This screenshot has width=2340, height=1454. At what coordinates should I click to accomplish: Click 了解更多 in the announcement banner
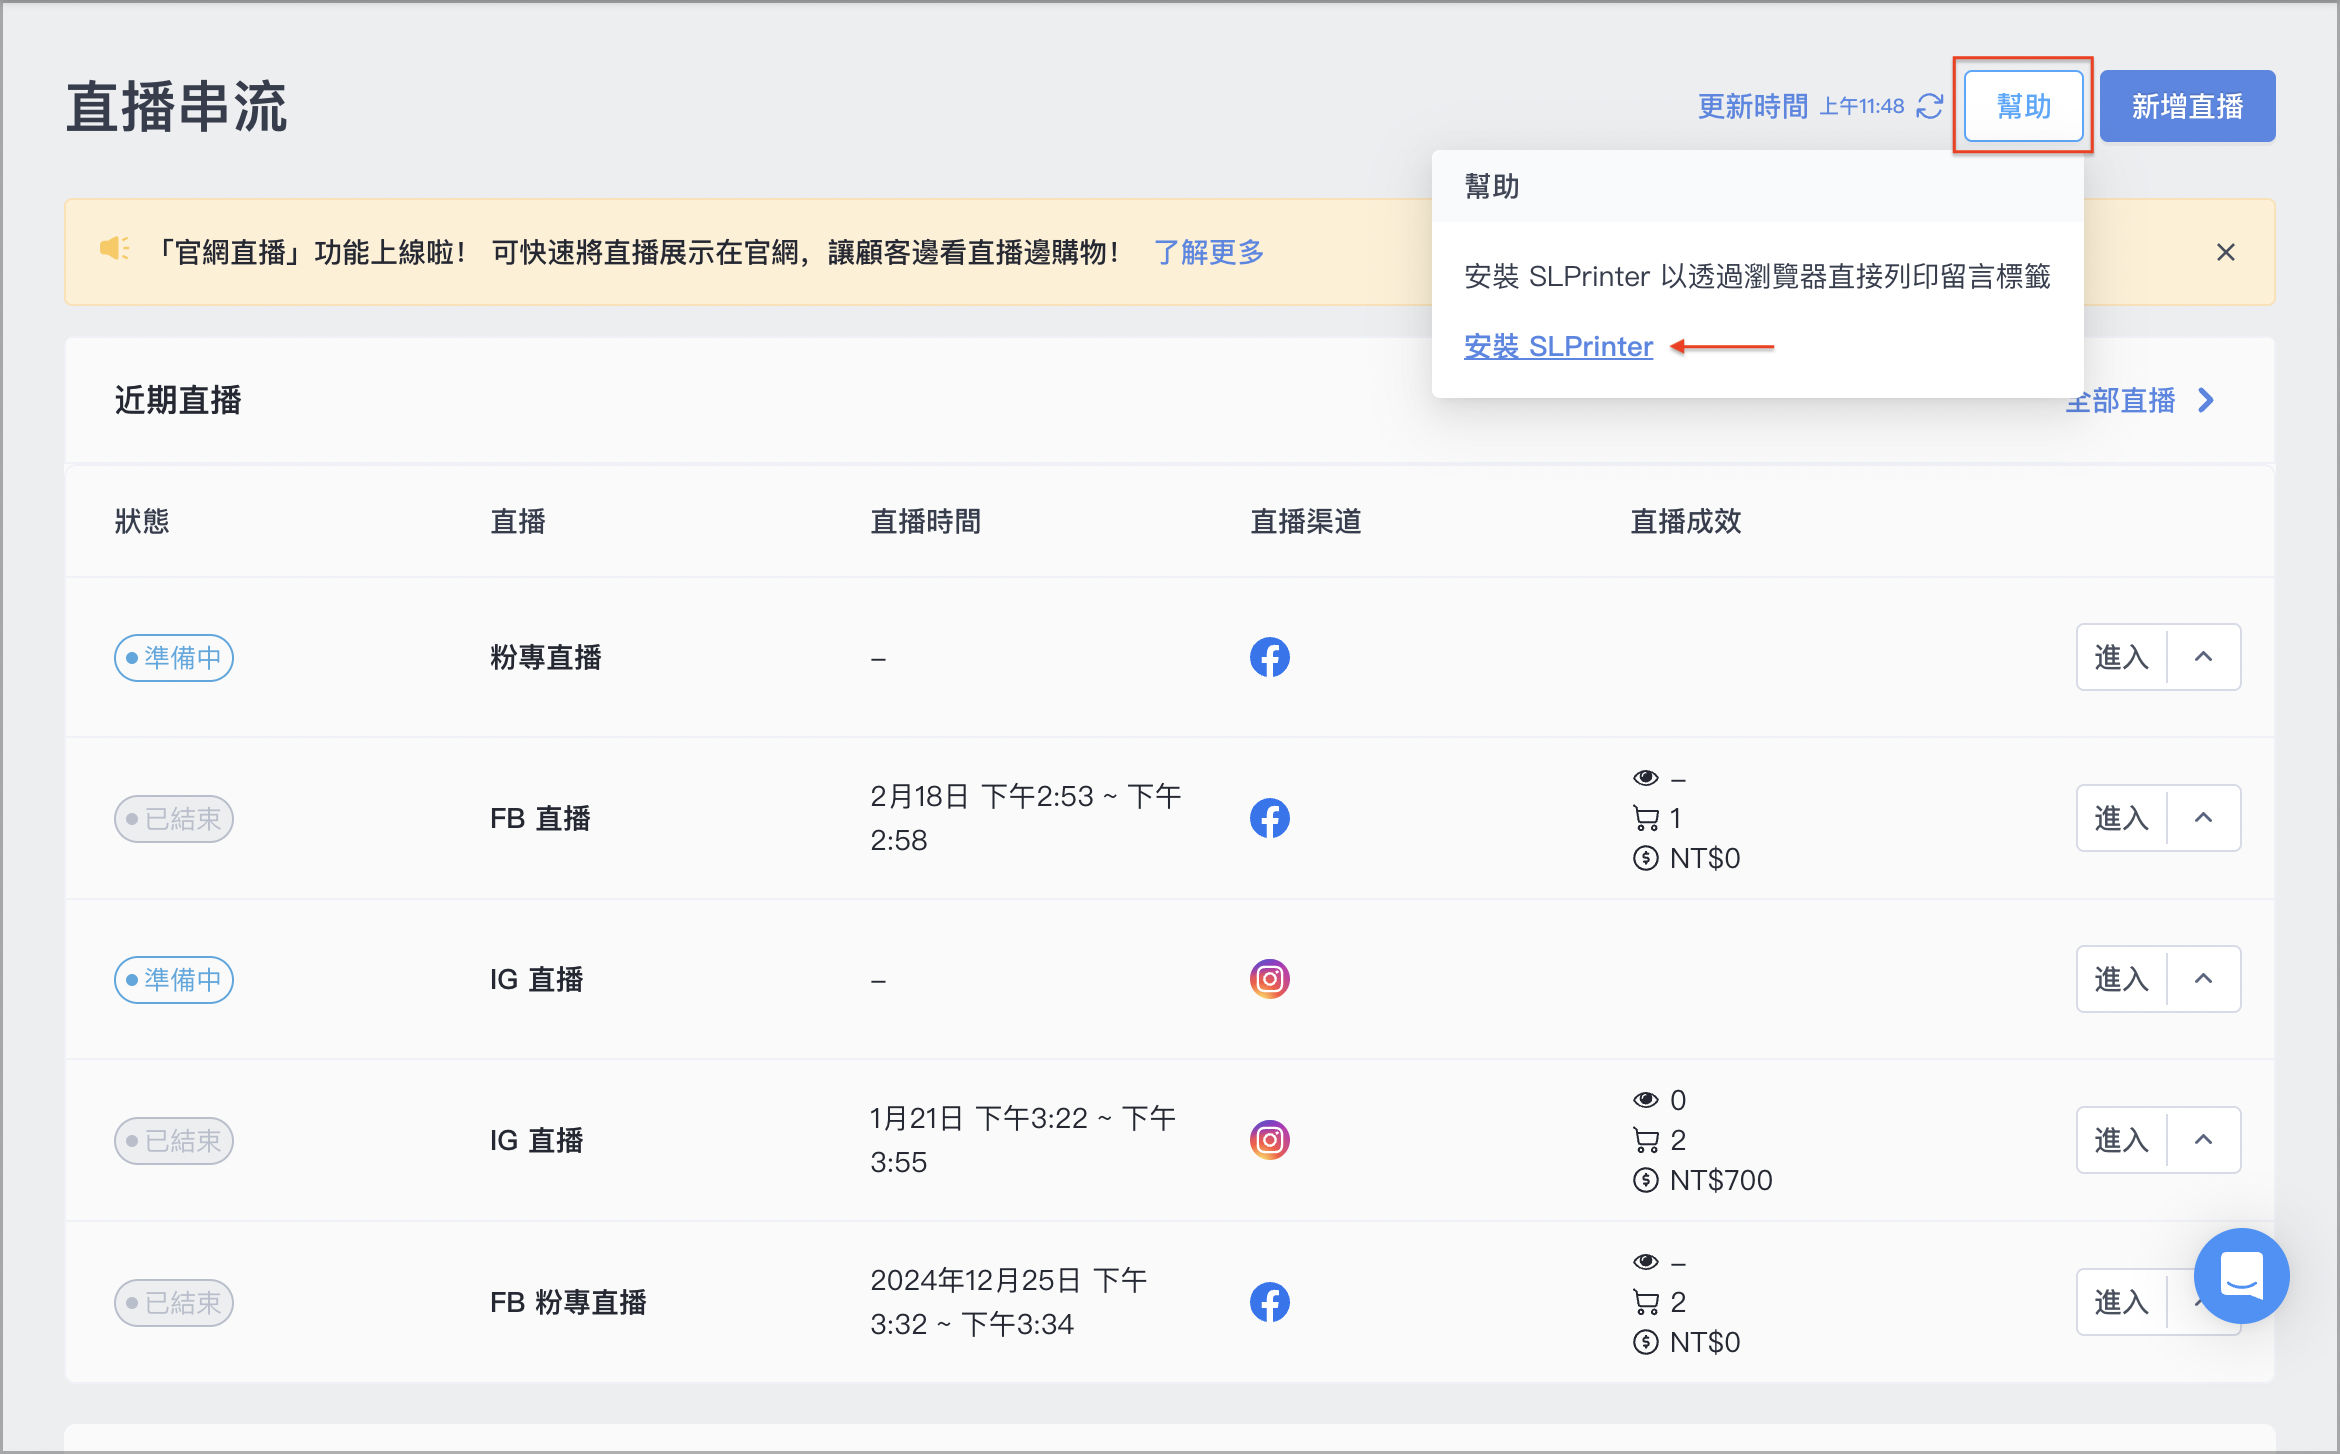[x=1208, y=252]
